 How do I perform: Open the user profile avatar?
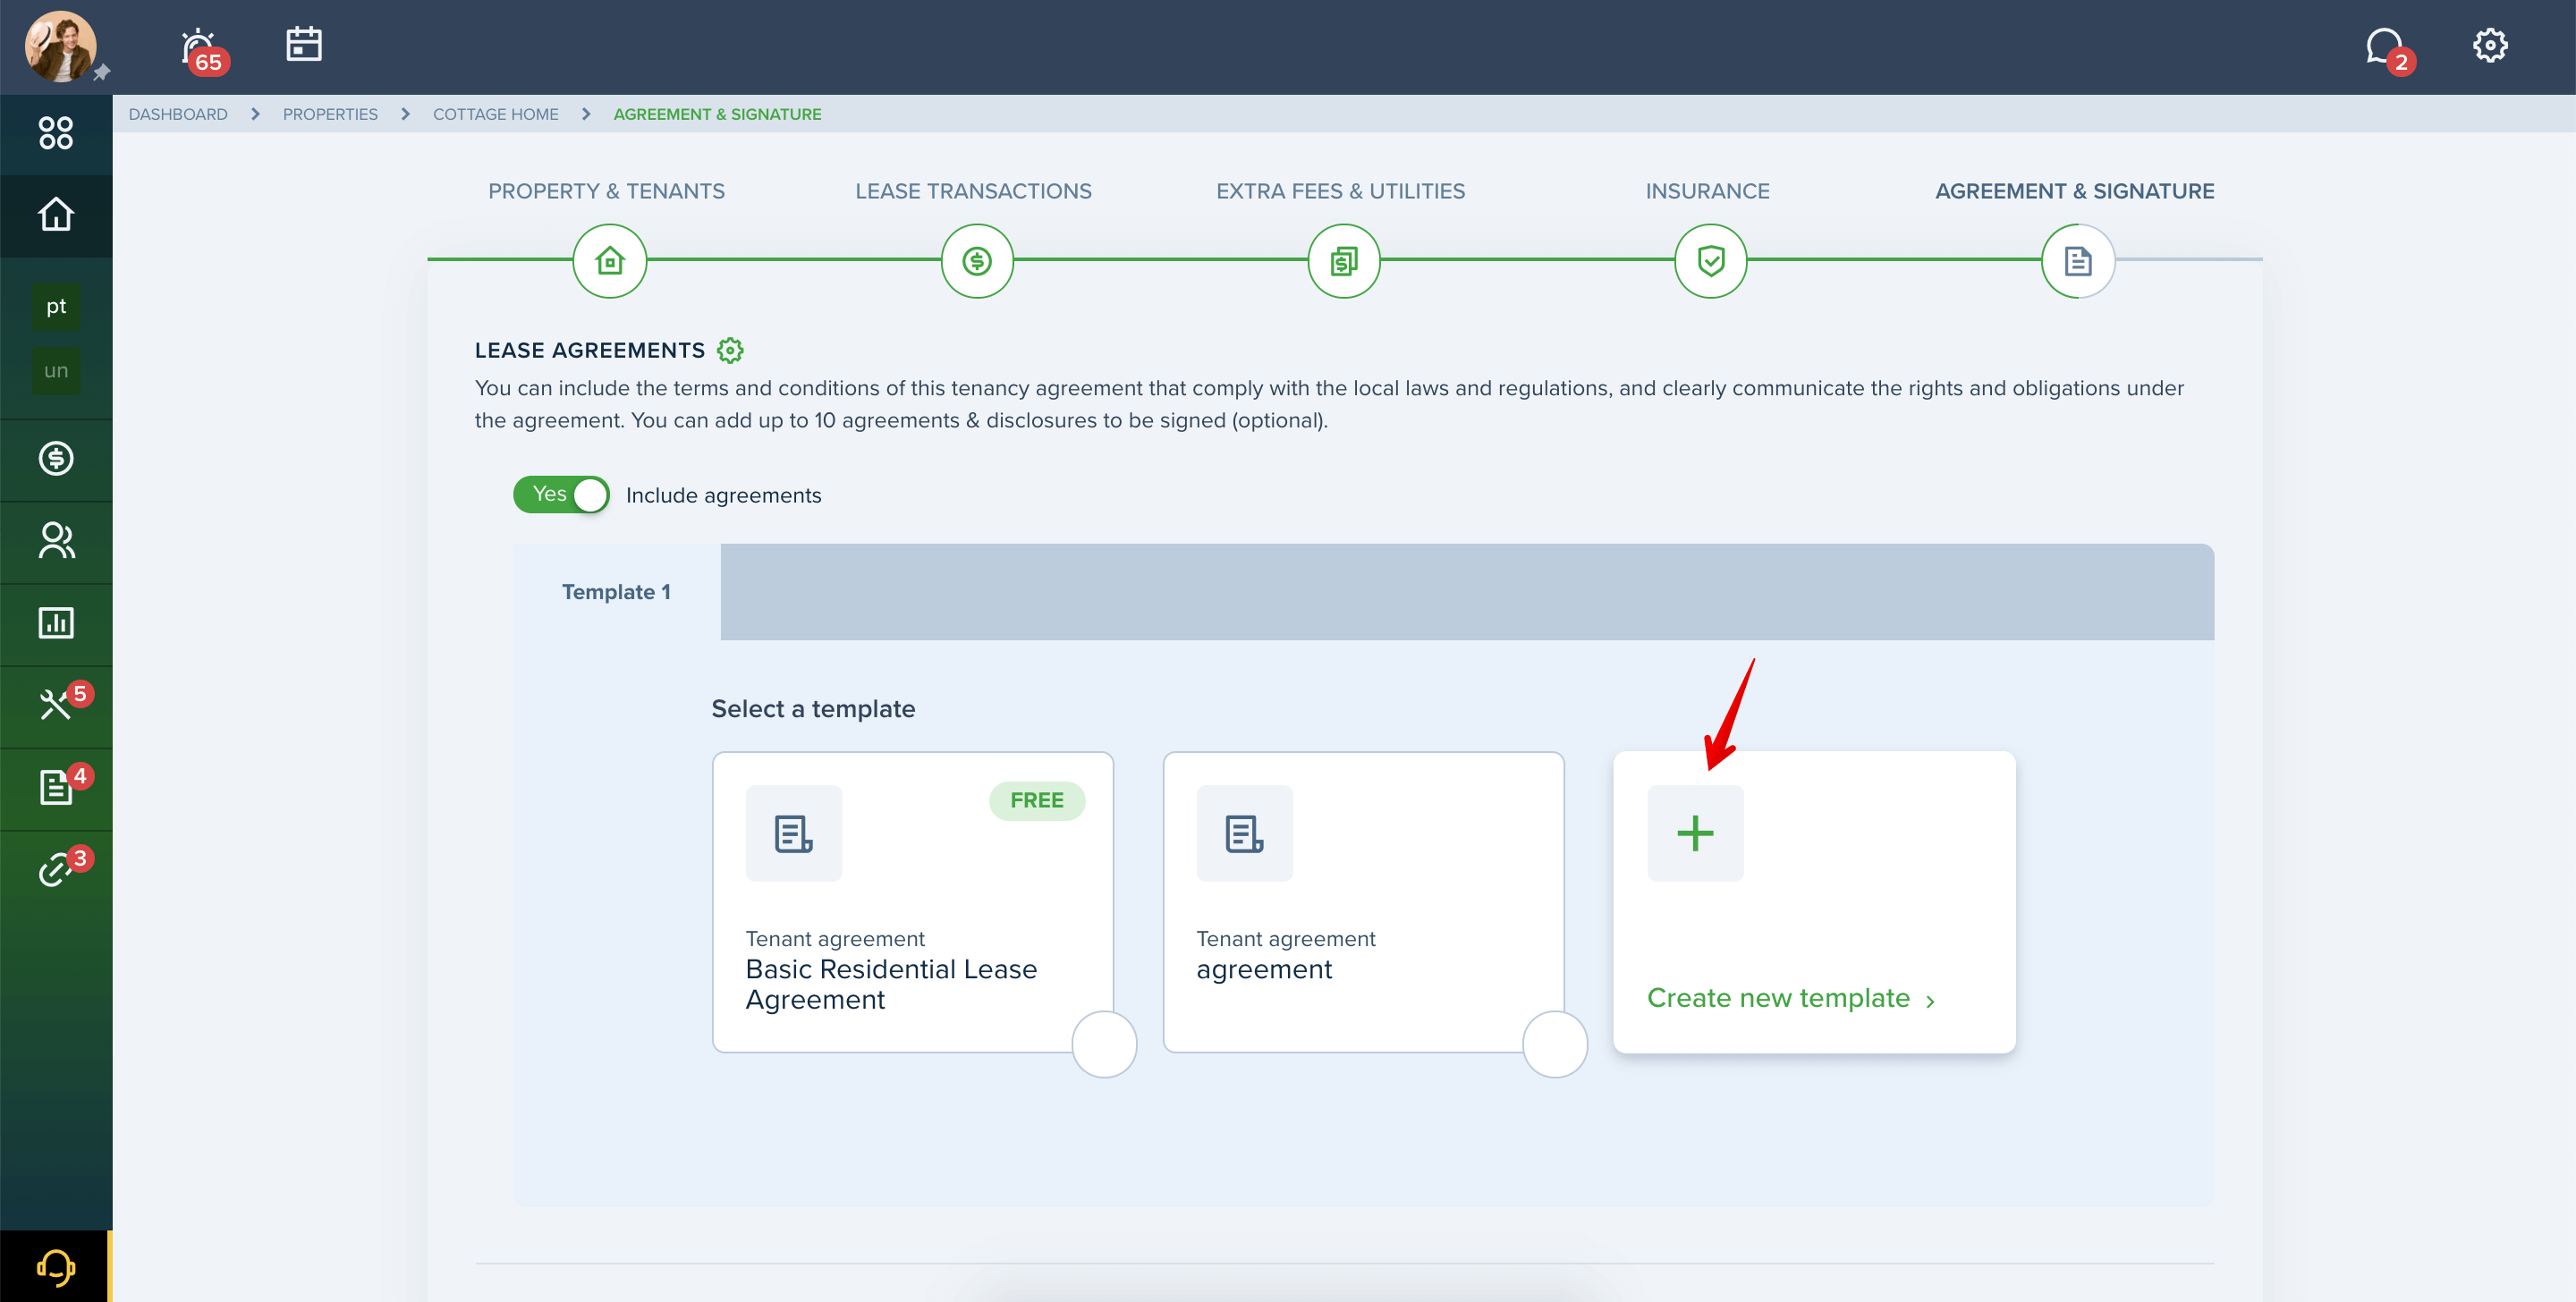(x=61, y=47)
